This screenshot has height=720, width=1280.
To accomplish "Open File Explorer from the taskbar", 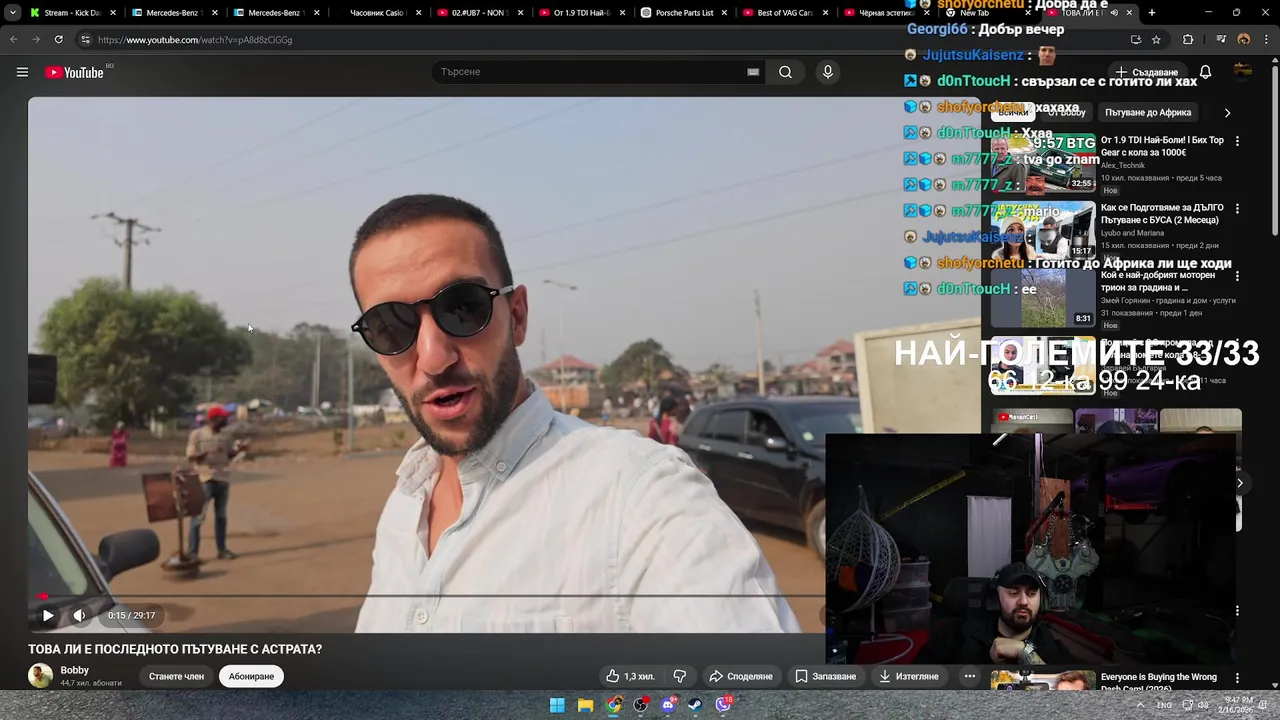I will [585, 705].
